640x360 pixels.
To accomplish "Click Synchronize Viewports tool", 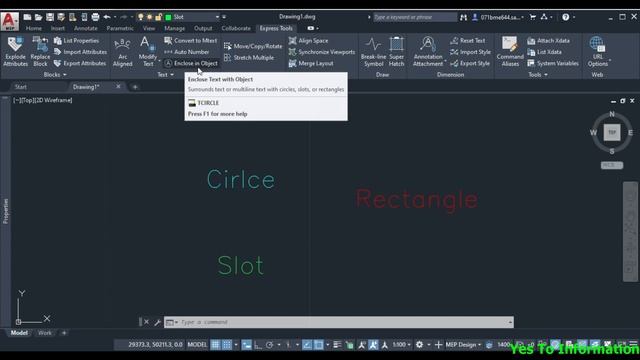I will pyautogui.click(x=322, y=52).
